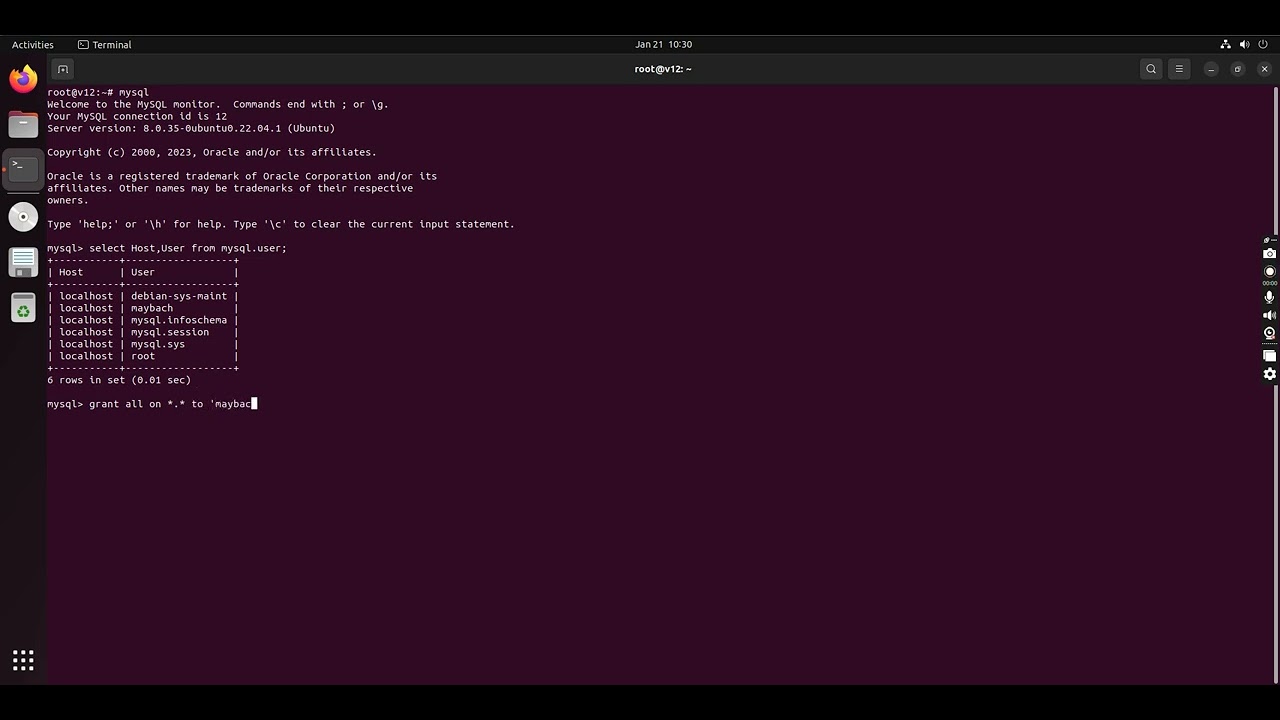Toggle the webcam in recorder panel
Viewport: 1280px width, 720px height.
point(1270,333)
